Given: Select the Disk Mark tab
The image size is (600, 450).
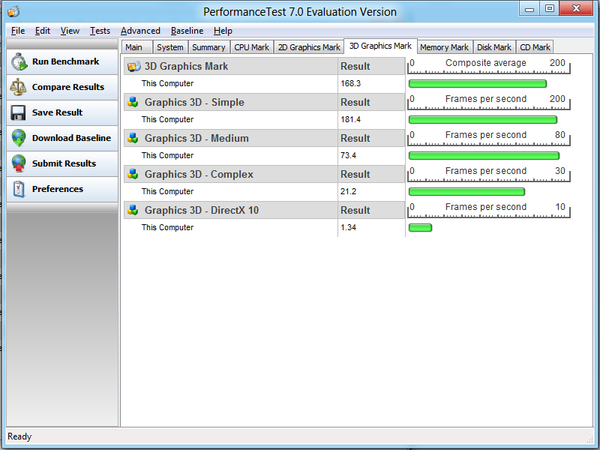Looking at the screenshot, I should (494, 47).
